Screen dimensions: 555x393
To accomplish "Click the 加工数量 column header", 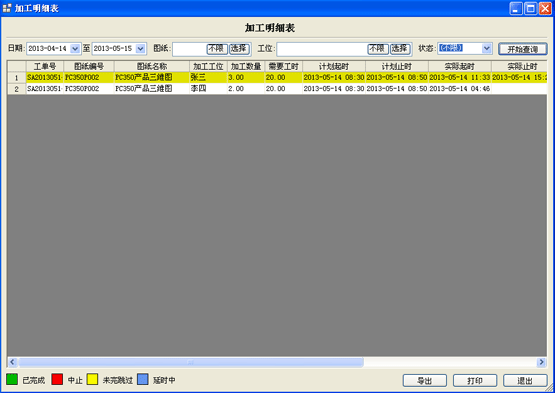I will point(246,66).
